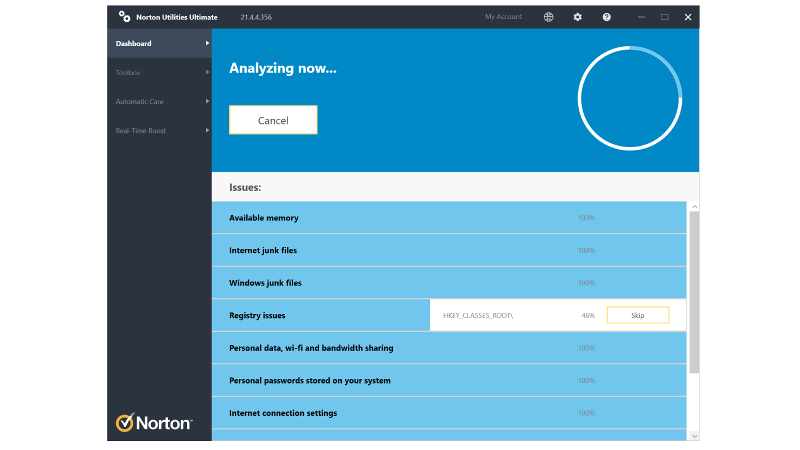Select Personal data, wi-fi and bandwidth sharing row
The image size is (800, 450).
pyautogui.click(x=449, y=348)
